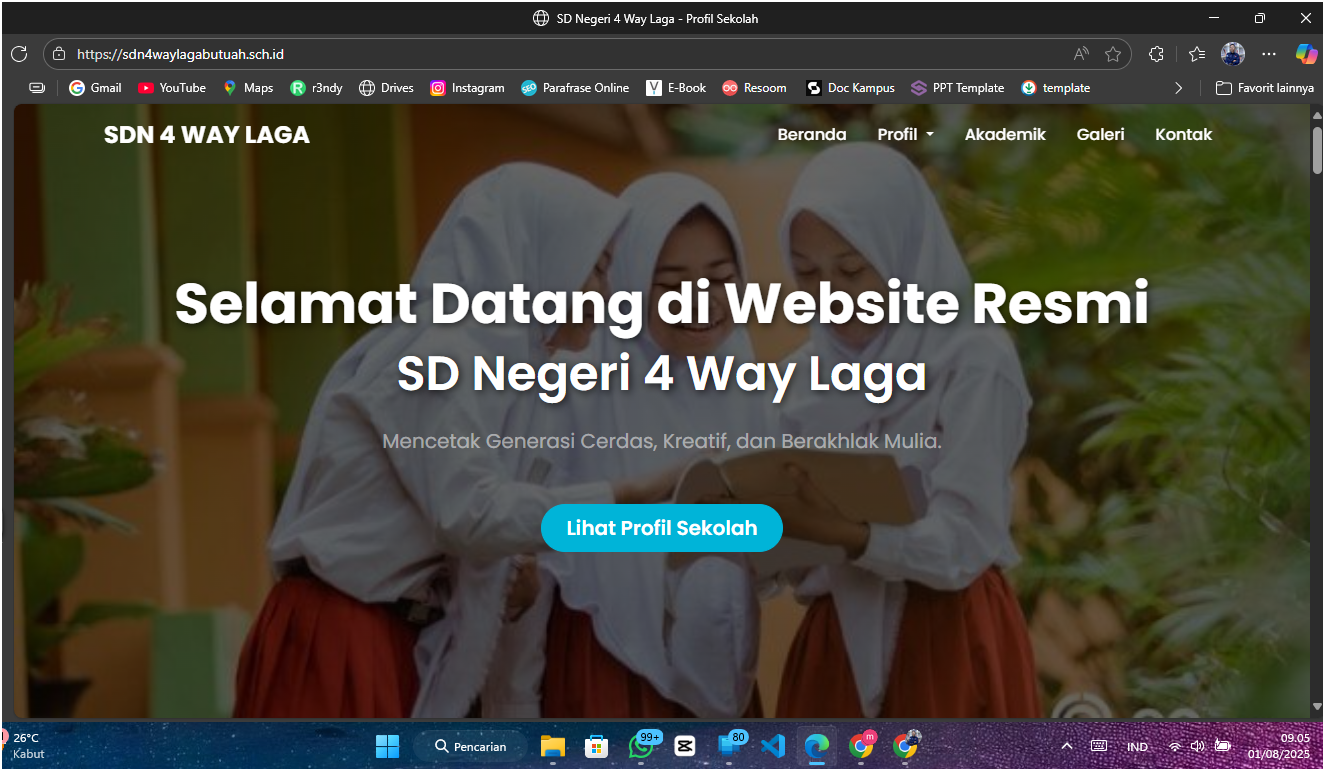1325x771 pixels.
Task: Show hidden favorites with the overflow chevron
Action: (1179, 87)
